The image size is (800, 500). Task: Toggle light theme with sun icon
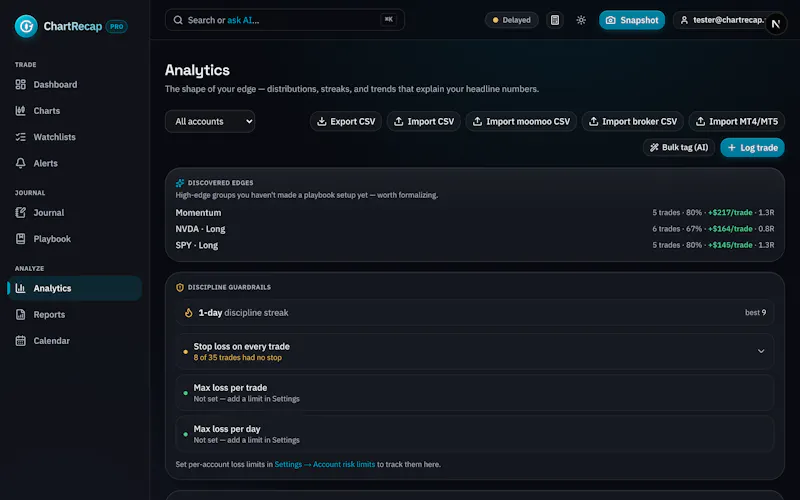581,20
